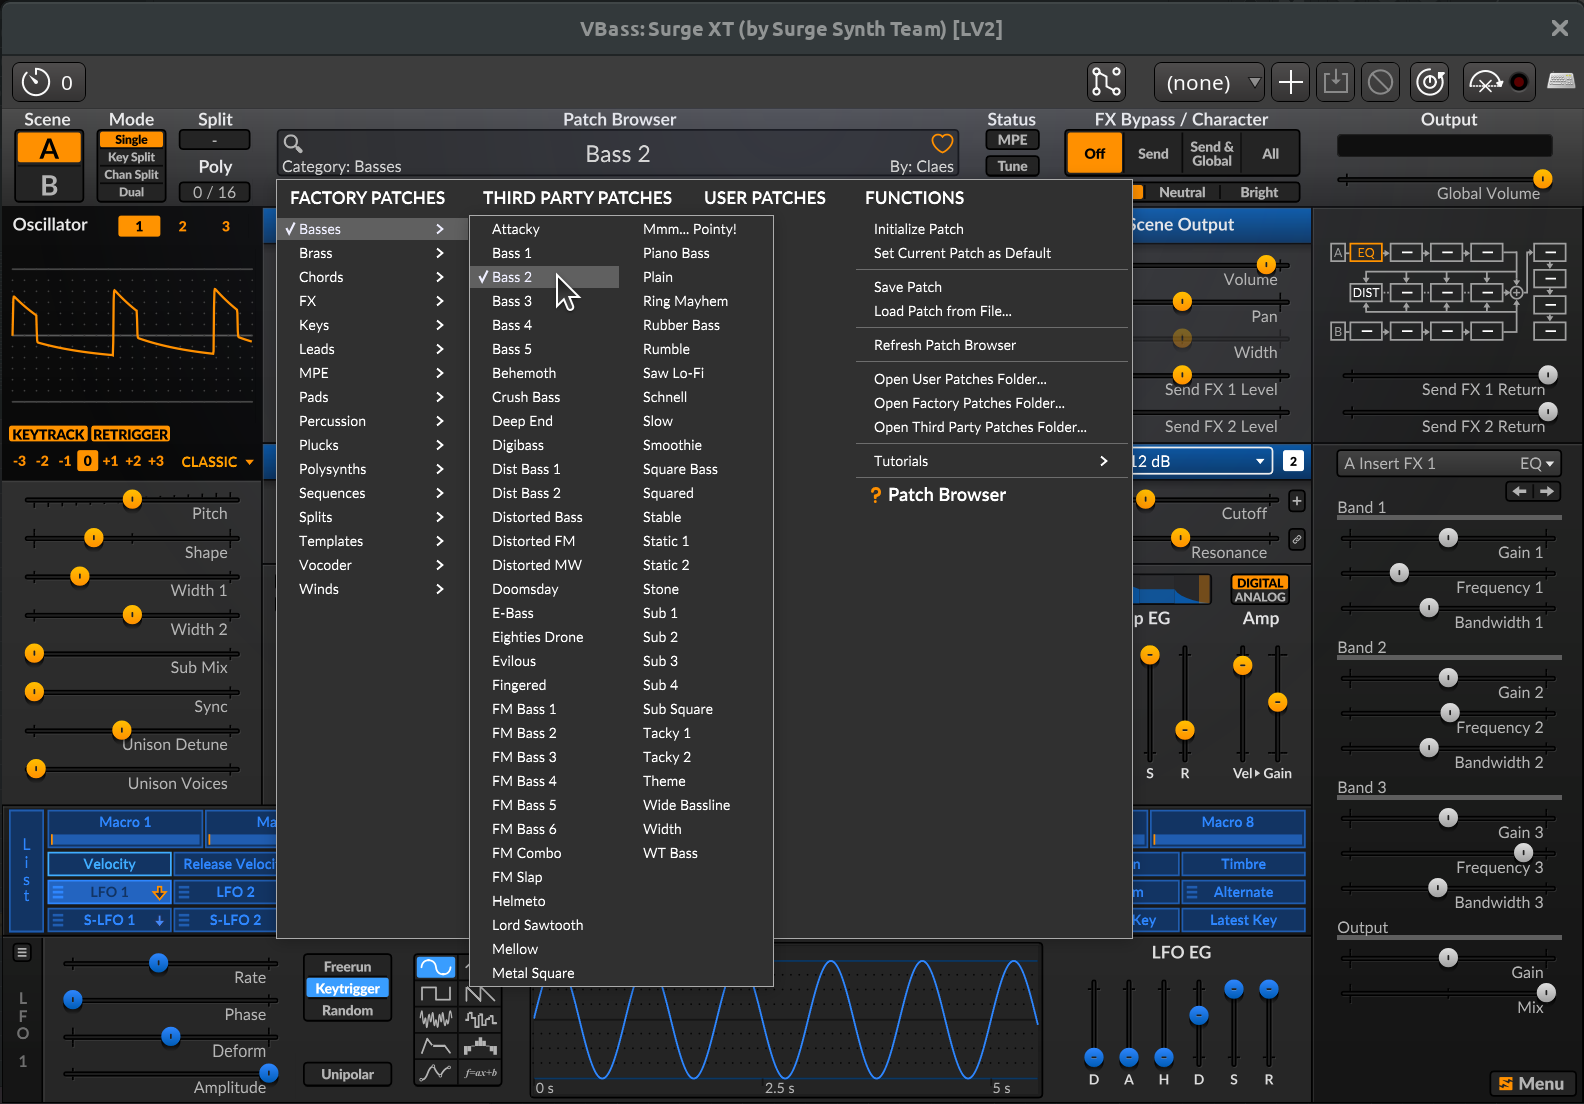Select Refresh Patch Browser
The height and width of the screenshot is (1104, 1584).
click(x=992, y=345)
